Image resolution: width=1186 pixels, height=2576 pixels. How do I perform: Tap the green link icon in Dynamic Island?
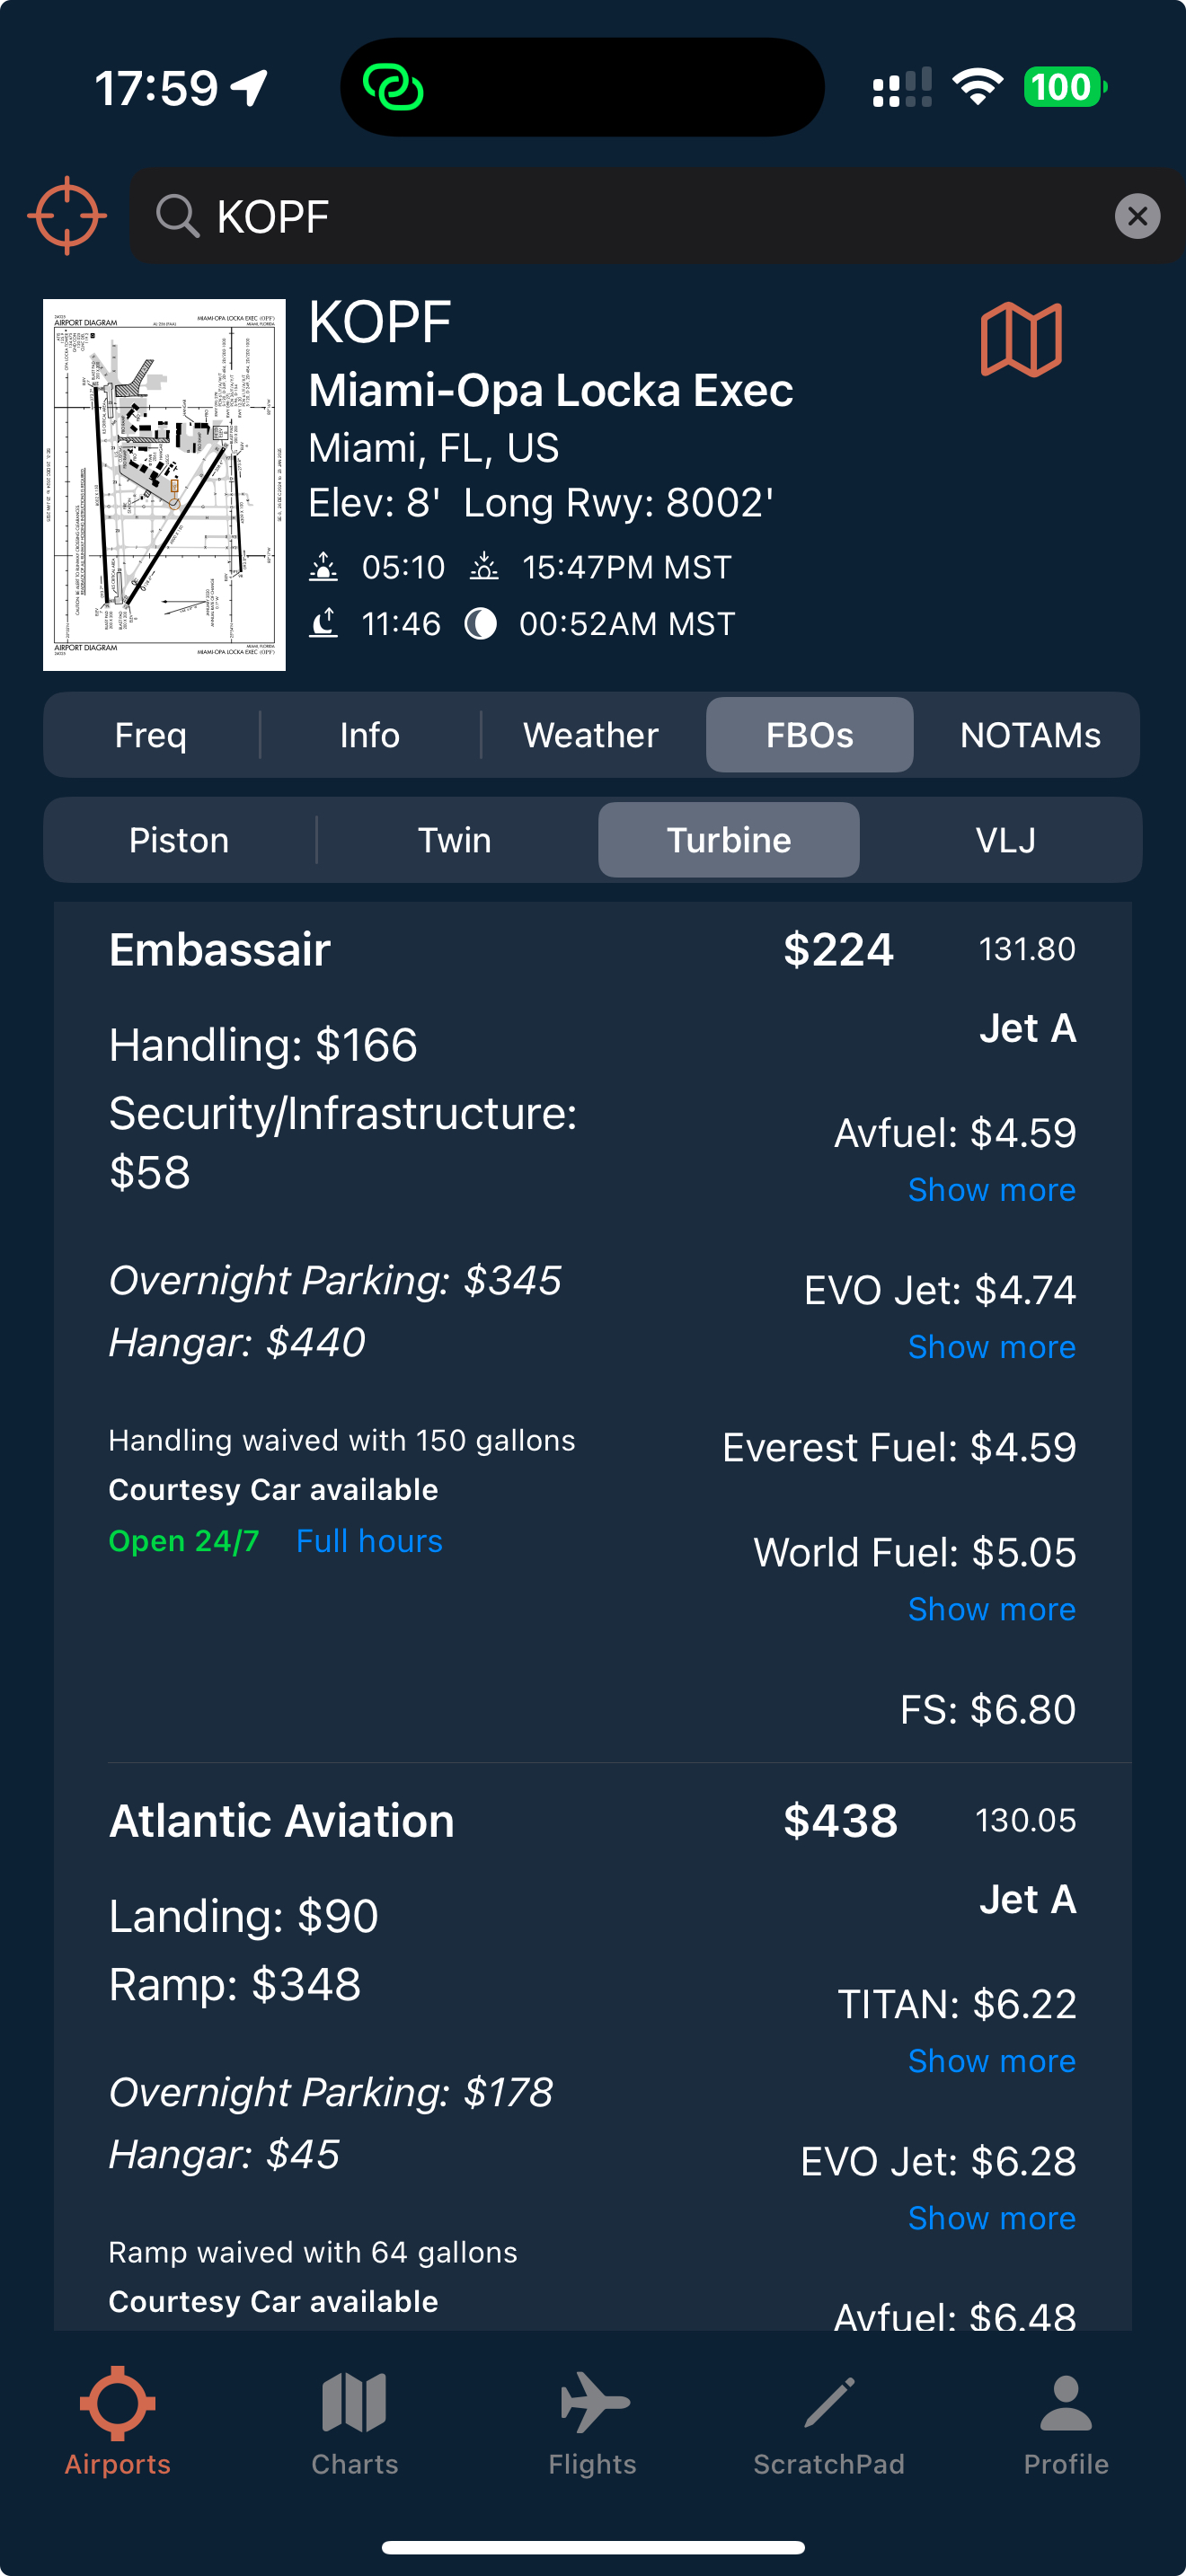click(x=393, y=88)
